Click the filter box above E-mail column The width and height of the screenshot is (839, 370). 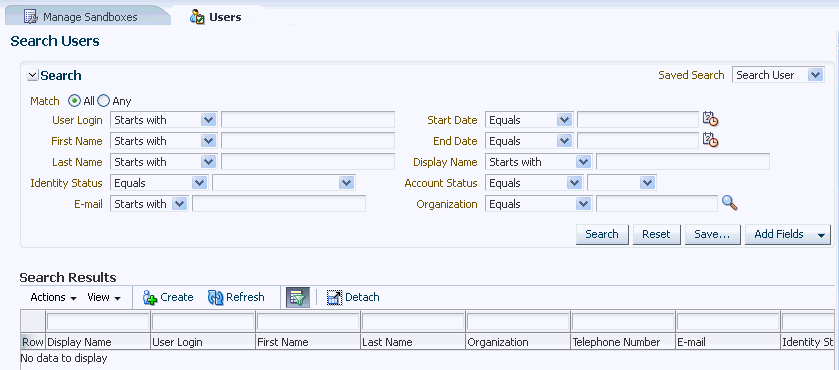tap(727, 322)
